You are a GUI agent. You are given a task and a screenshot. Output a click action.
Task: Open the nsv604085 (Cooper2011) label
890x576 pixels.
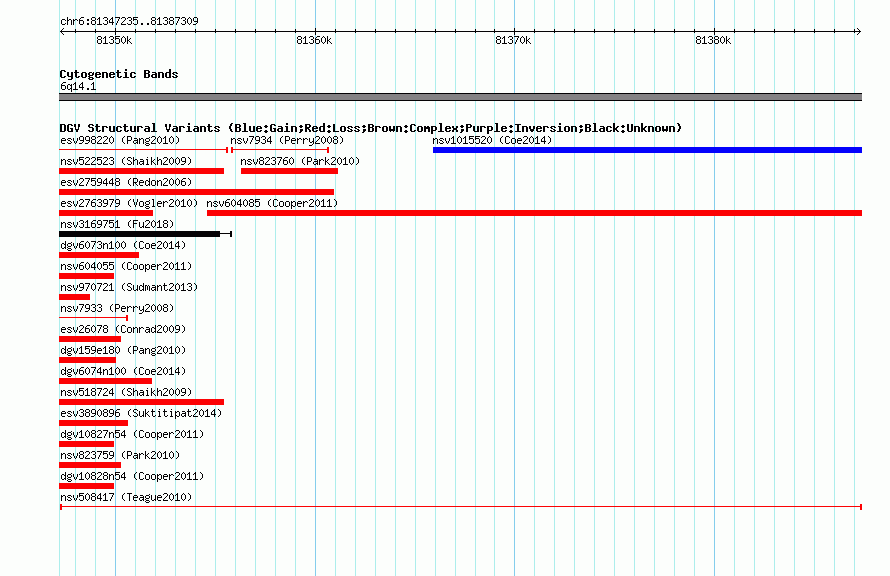(272, 203)
